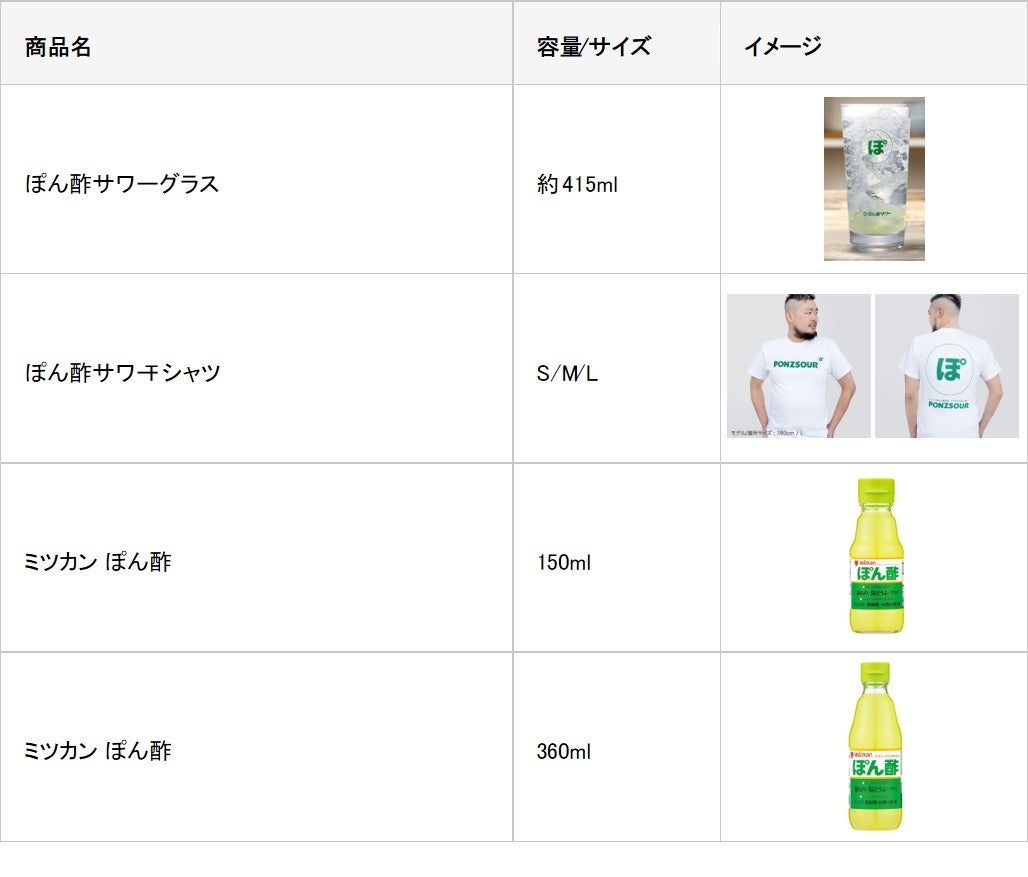Select the 商品名 column header
This screenshot has height=877, width=1028.
click(x=58, y=46)
